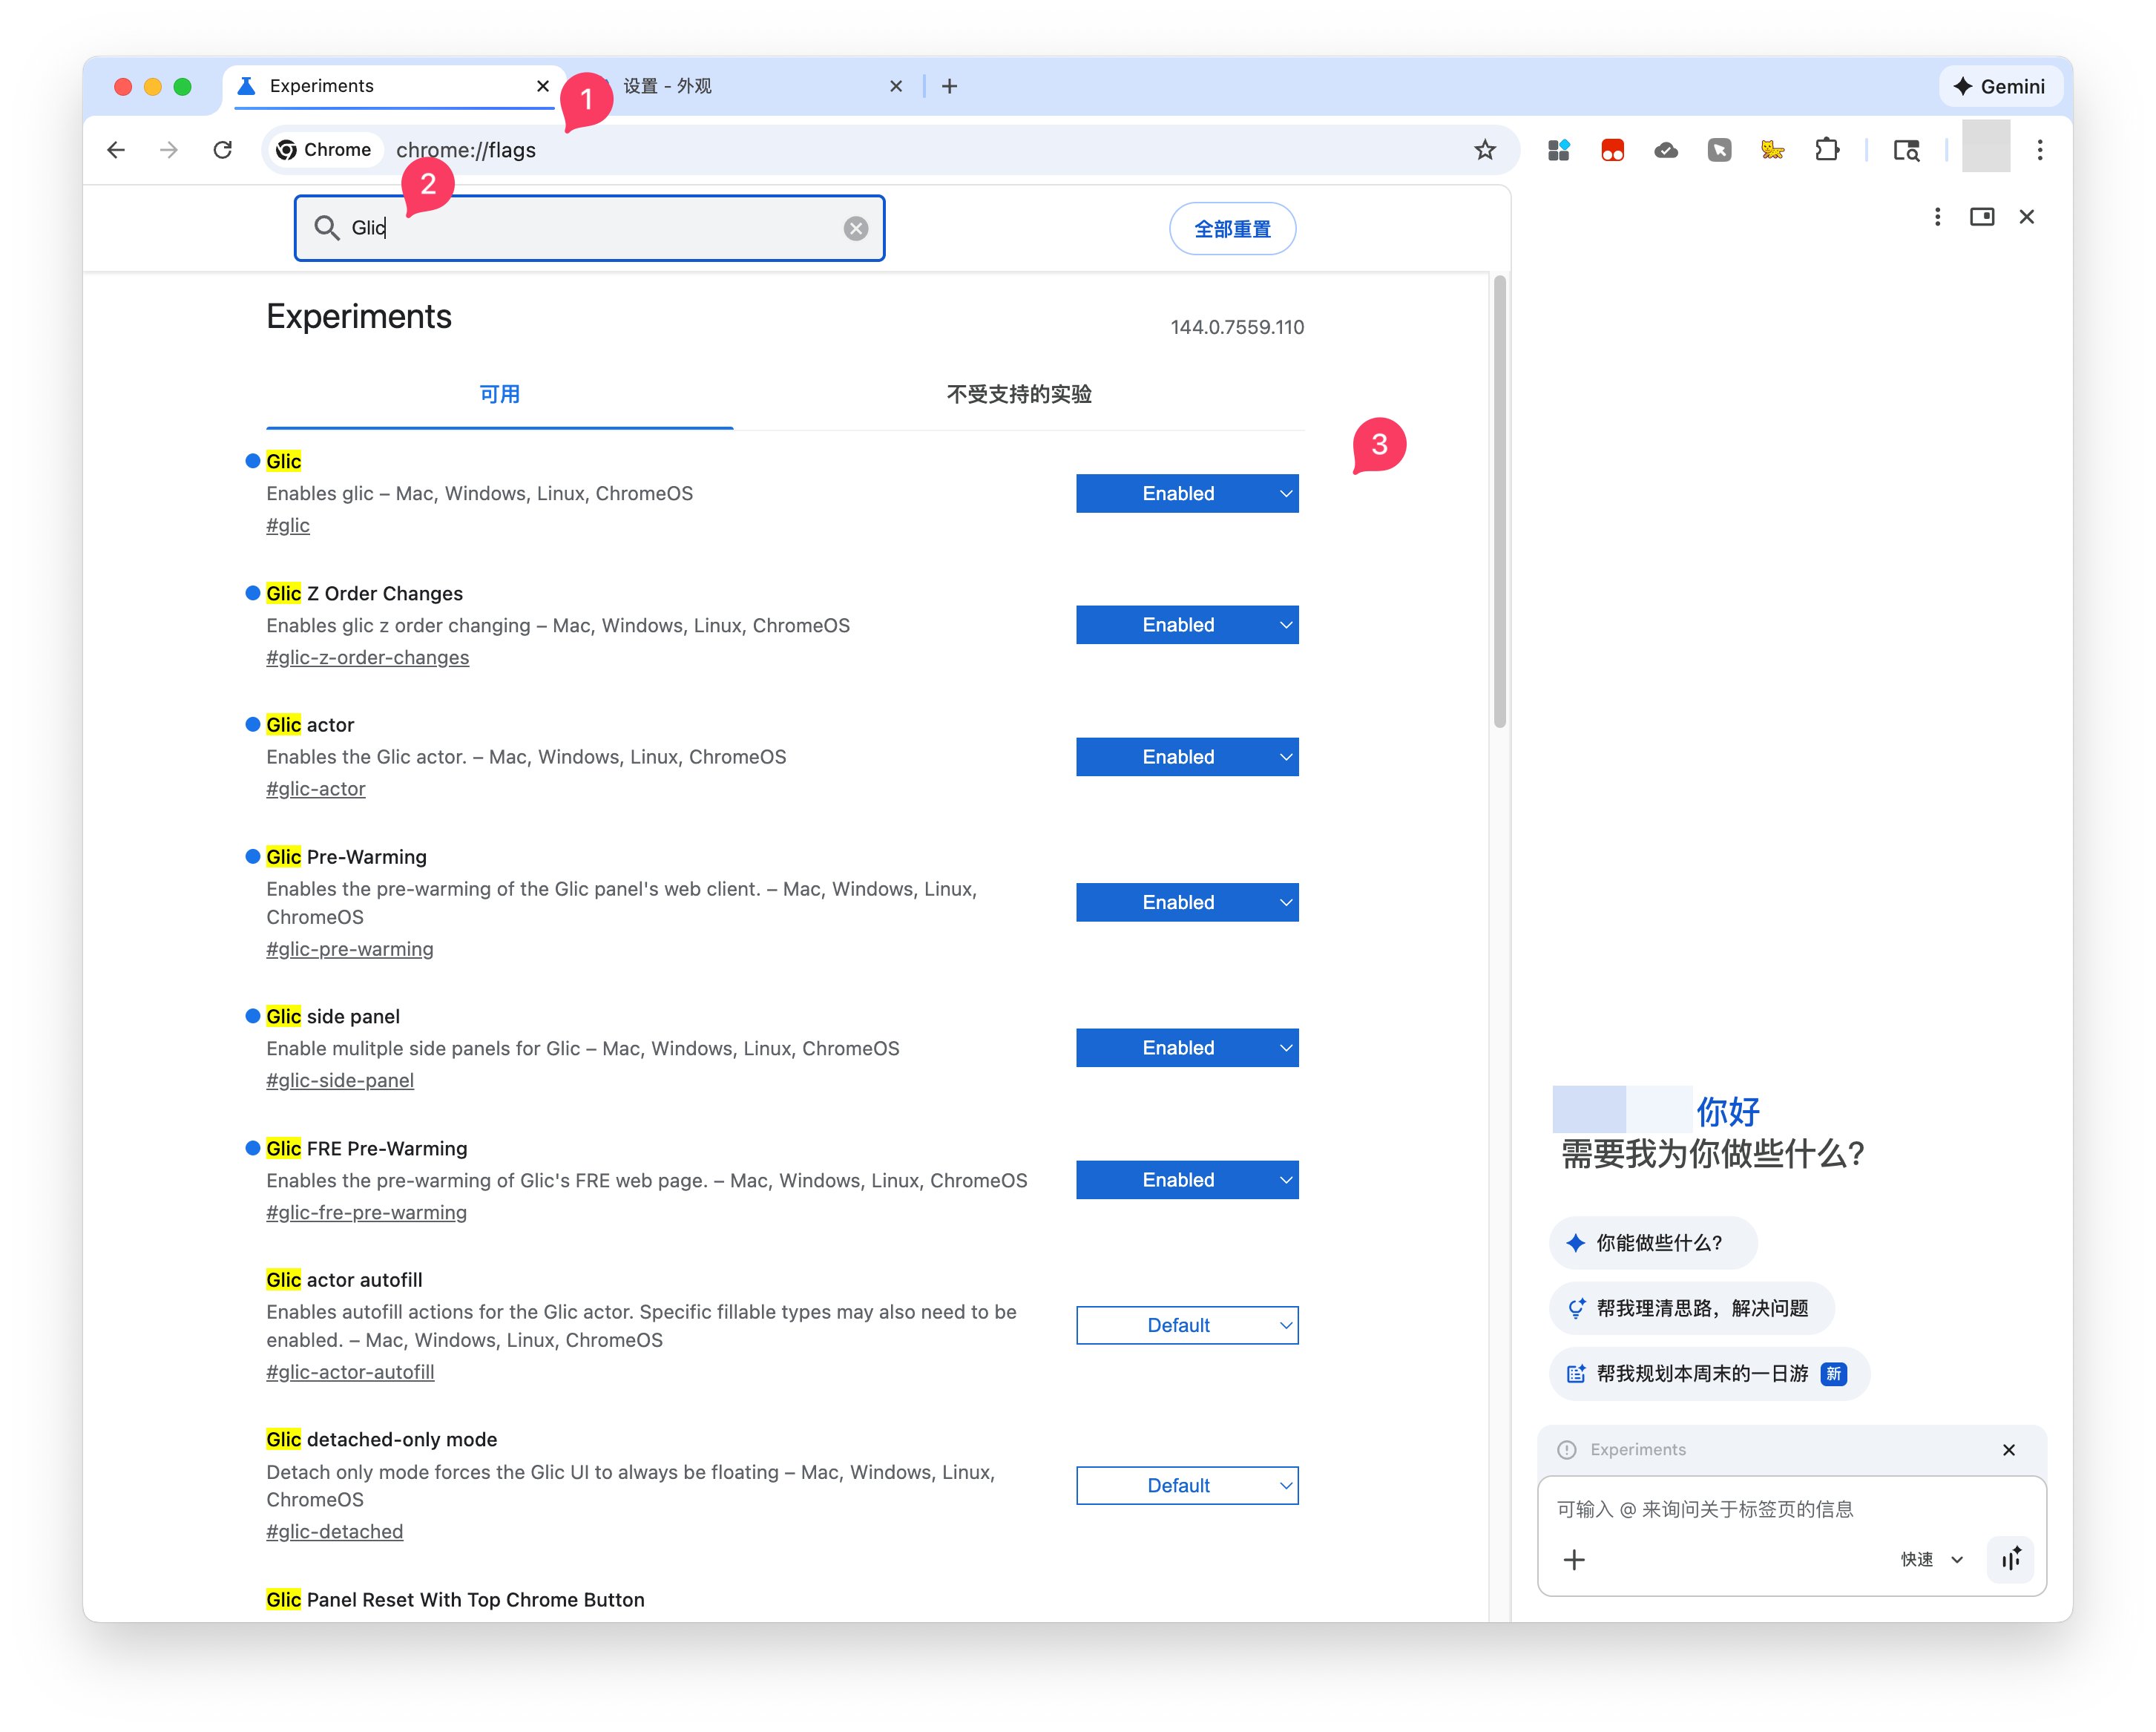Viewport: 2156px width, 1732px height.
Task: Open the #glic-z-order-changes link
Action: [367, 658]
